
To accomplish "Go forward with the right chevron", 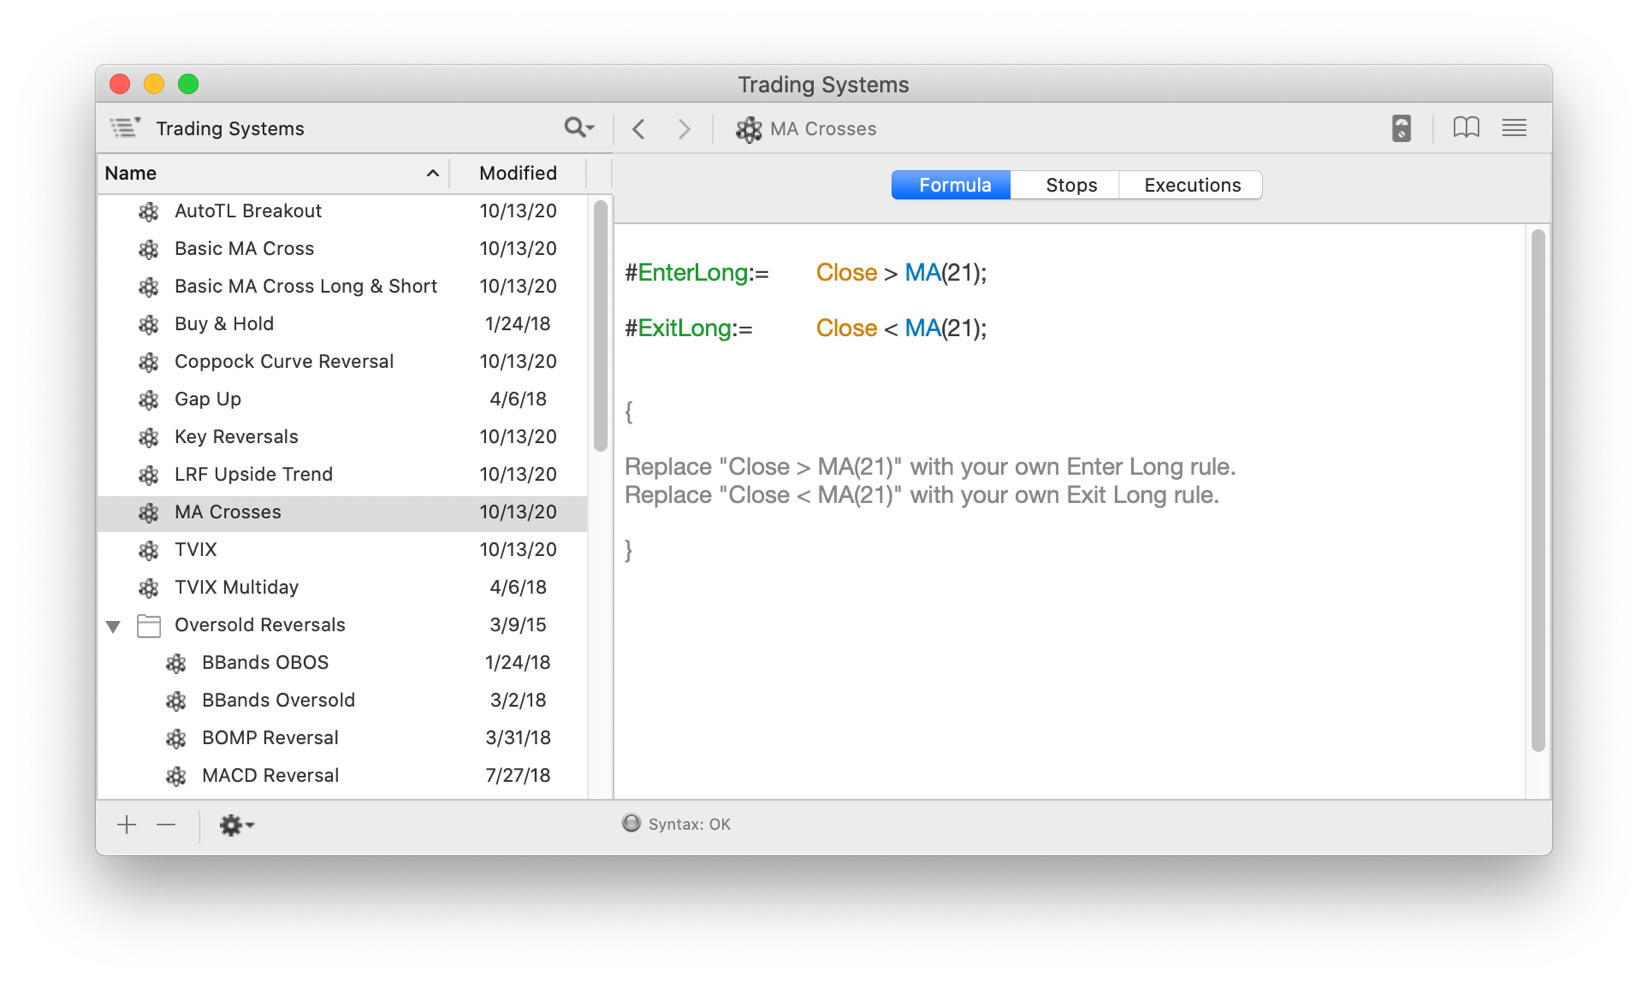I will click(684, 129).
